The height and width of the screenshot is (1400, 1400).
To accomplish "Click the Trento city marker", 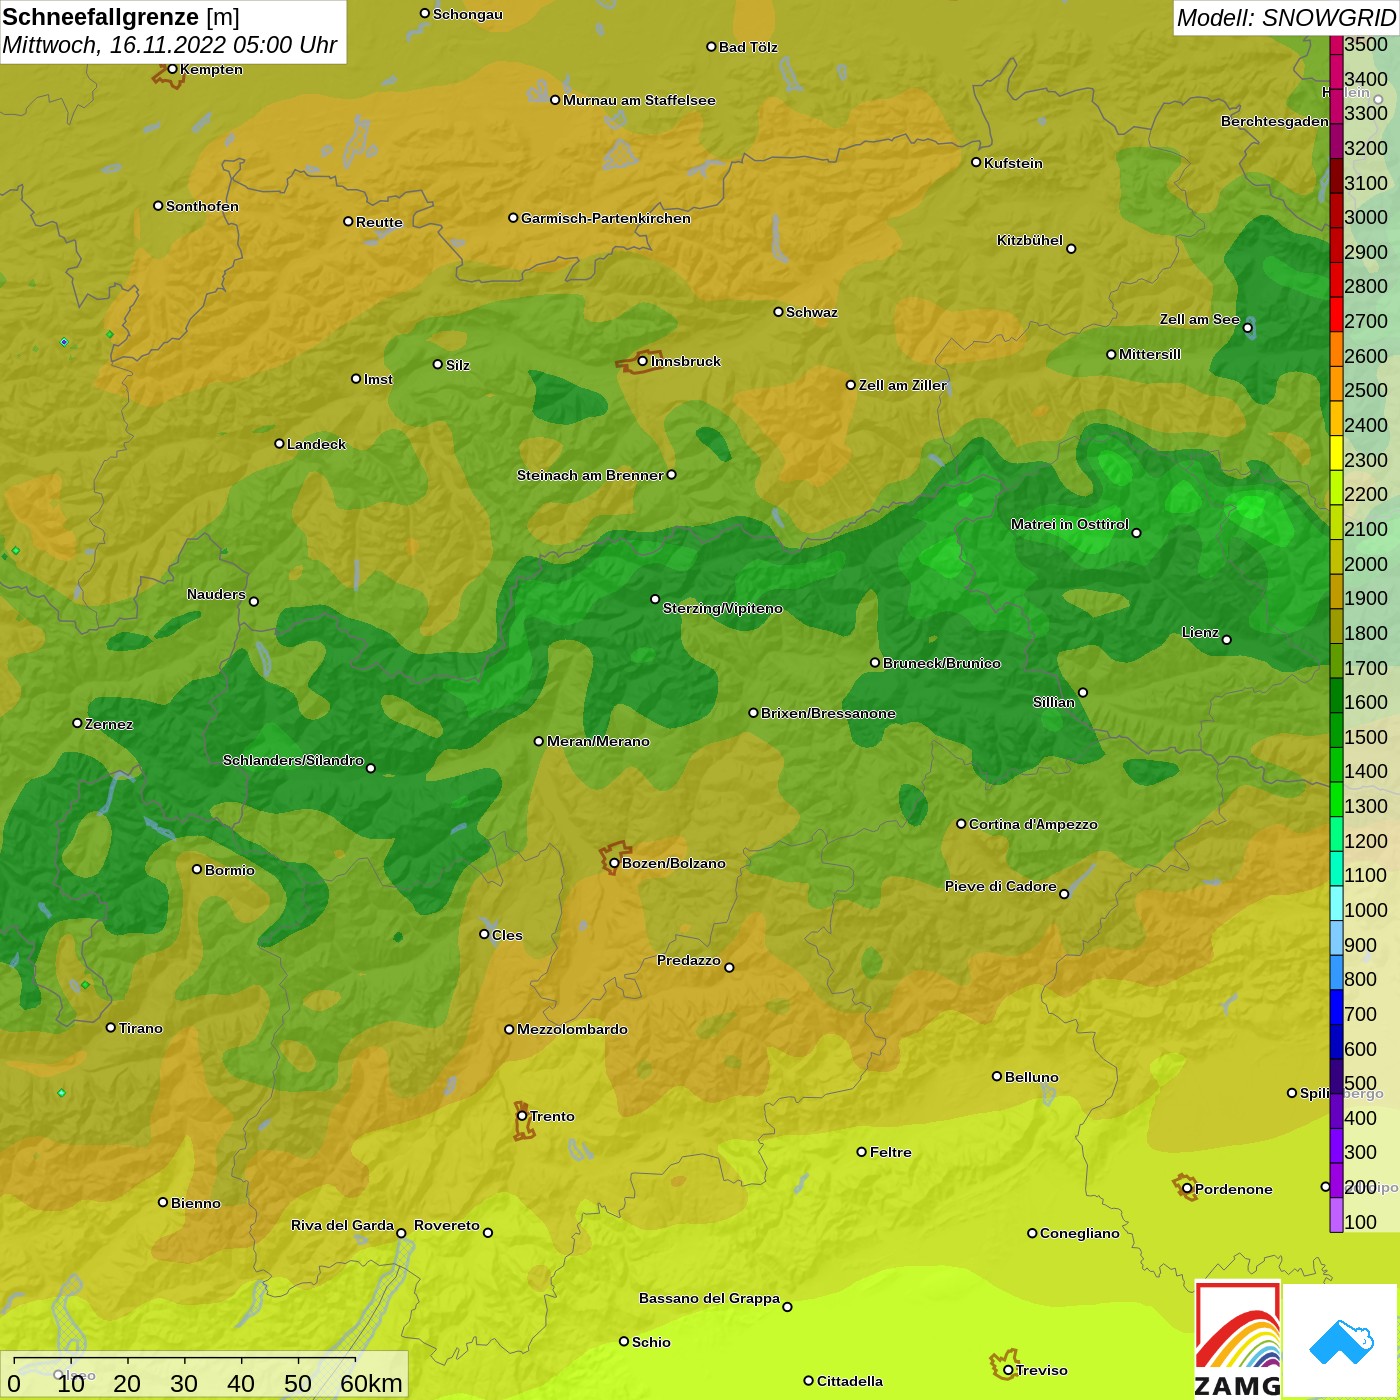I will (x=522, y=1116).
